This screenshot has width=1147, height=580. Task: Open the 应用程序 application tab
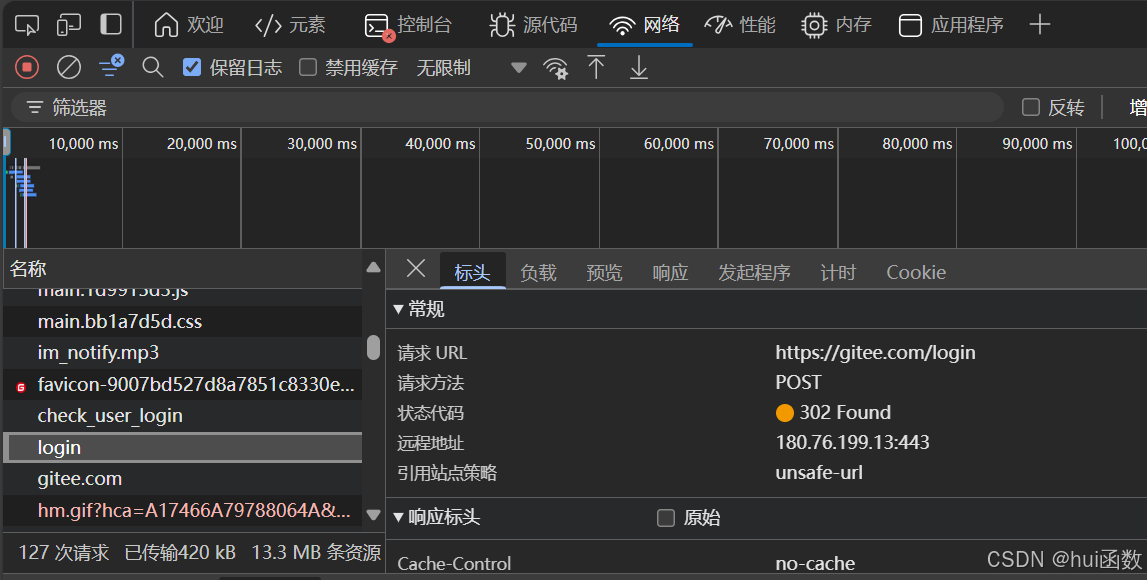click(951, 25)
